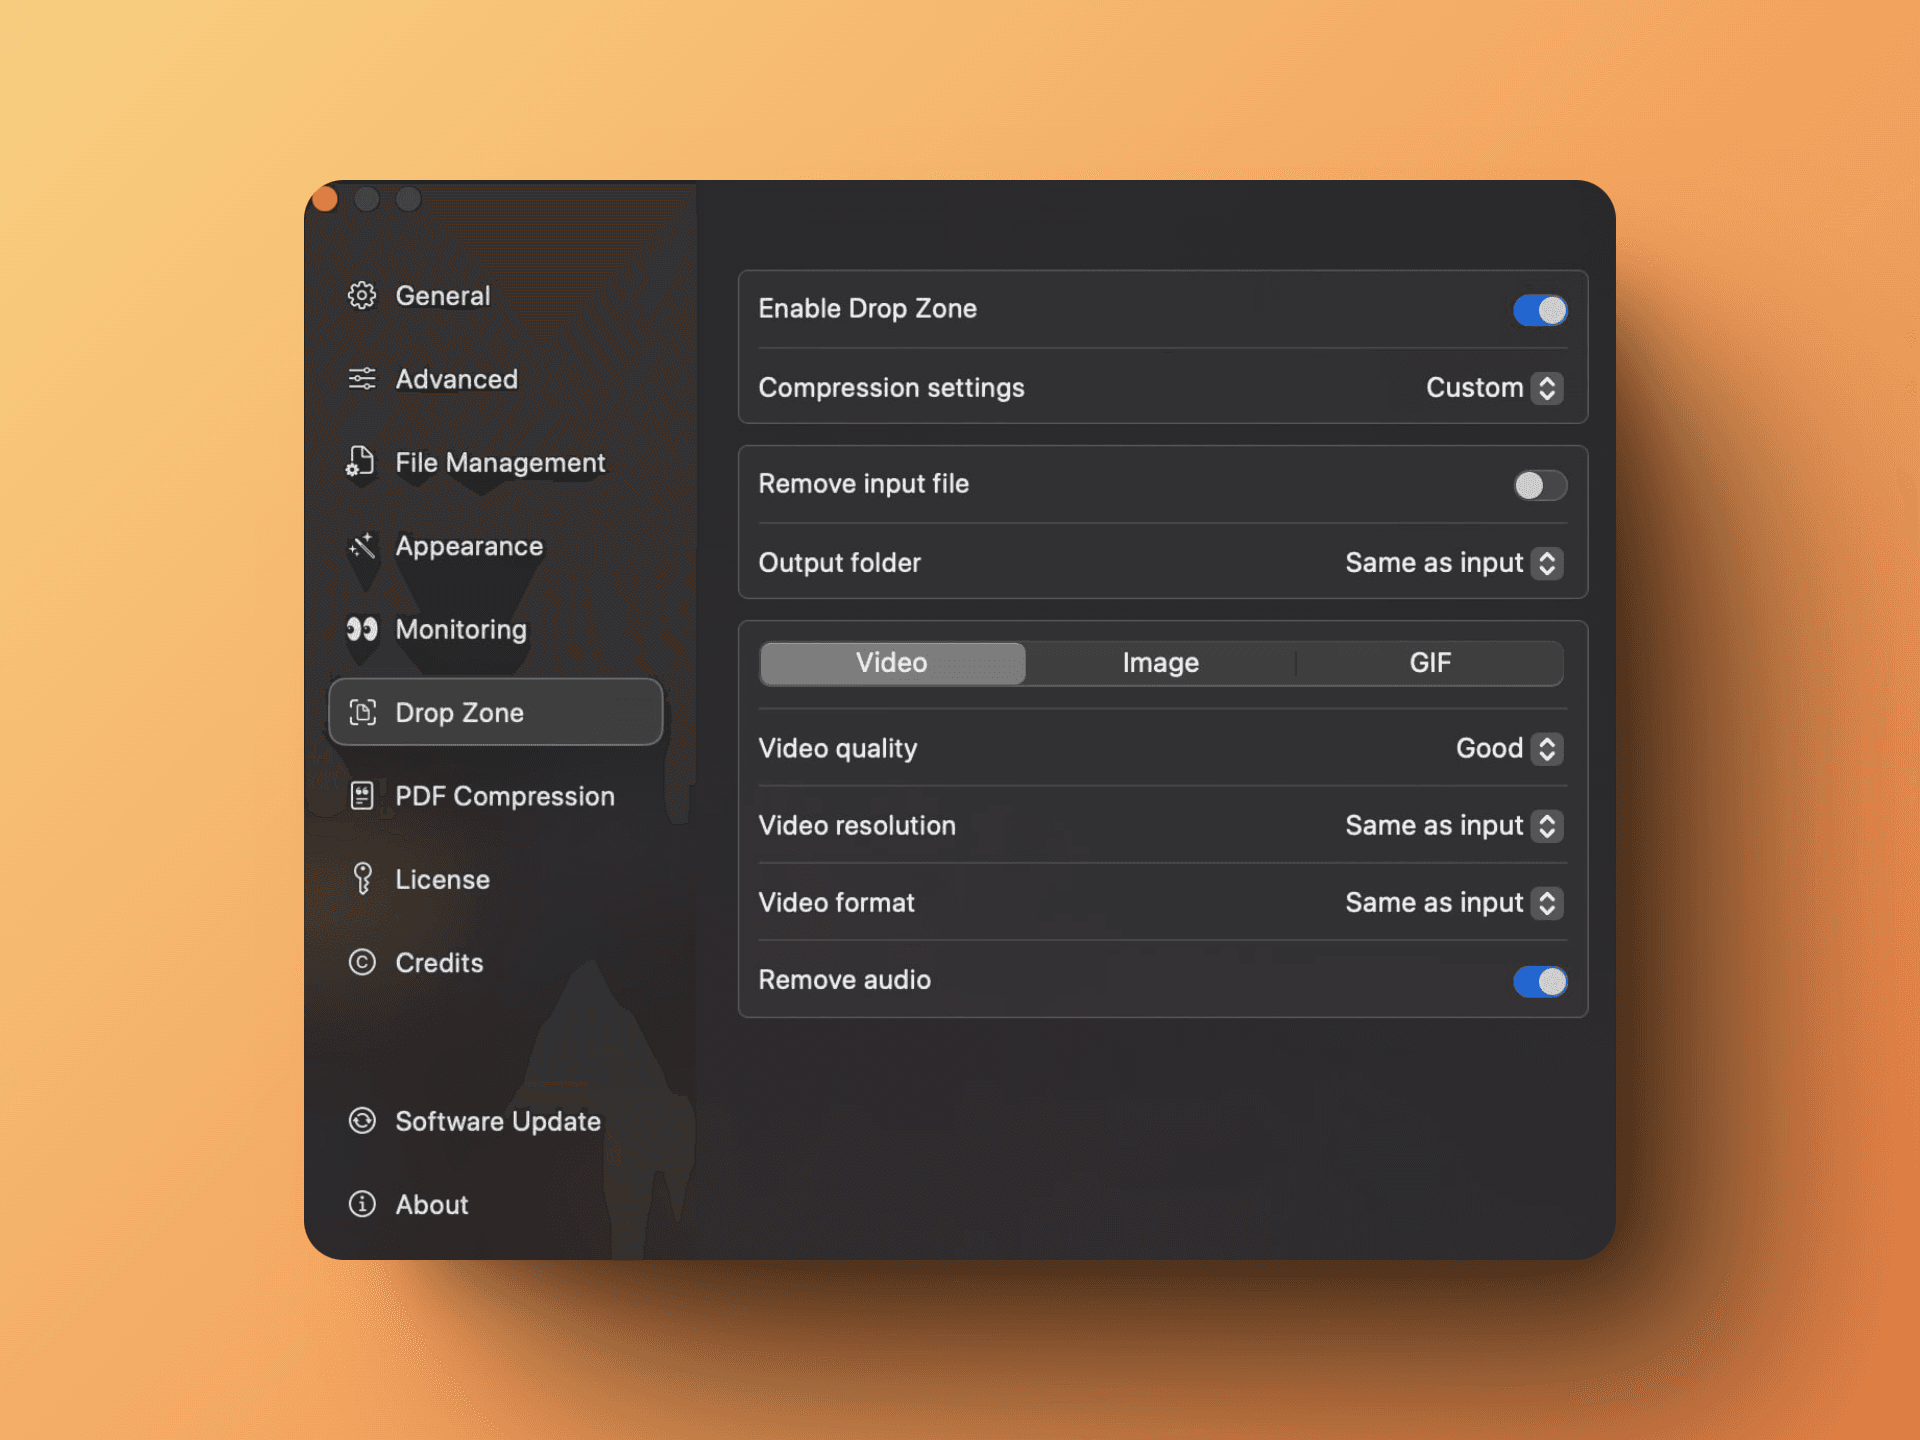This screenshot has width=1920, height=1440.
Task: Enable the Remove input file switch
Action: click(1540, 485)
